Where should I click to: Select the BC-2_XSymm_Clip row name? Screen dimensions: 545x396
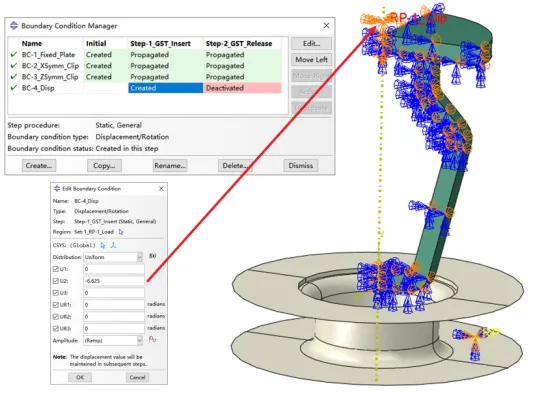(50, 66)
